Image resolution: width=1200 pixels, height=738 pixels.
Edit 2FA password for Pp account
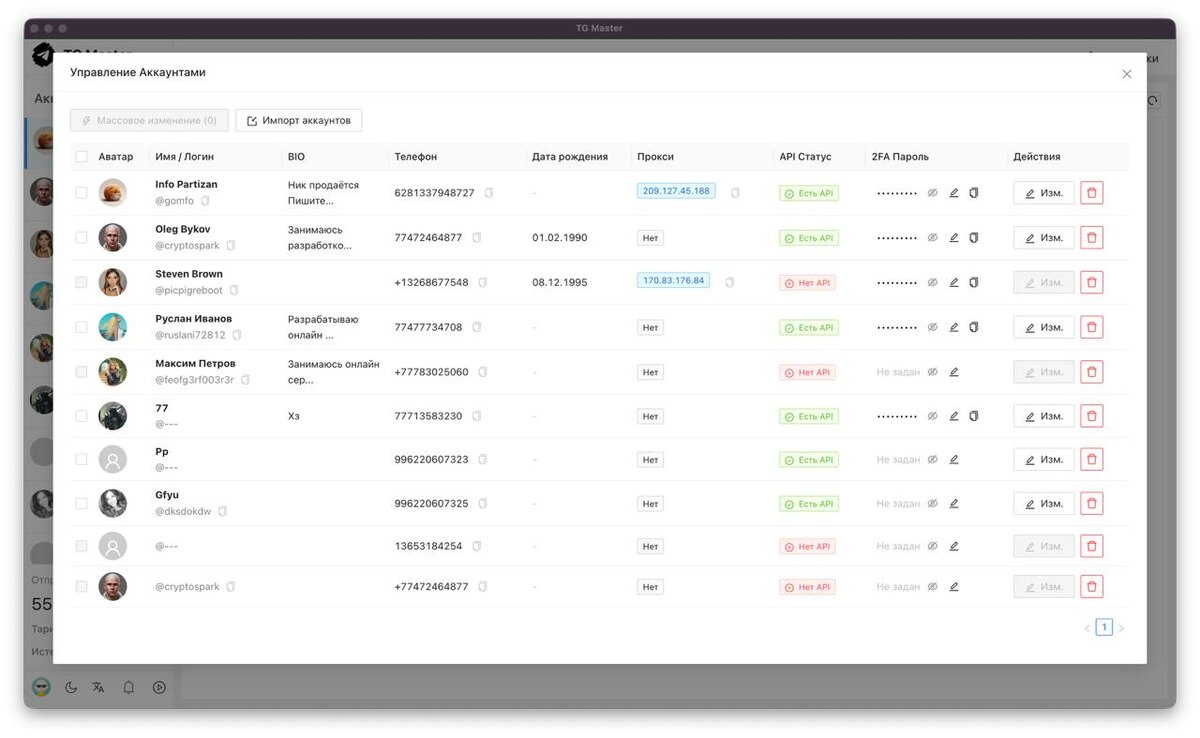pyautogui.click(x=954, y=460)
